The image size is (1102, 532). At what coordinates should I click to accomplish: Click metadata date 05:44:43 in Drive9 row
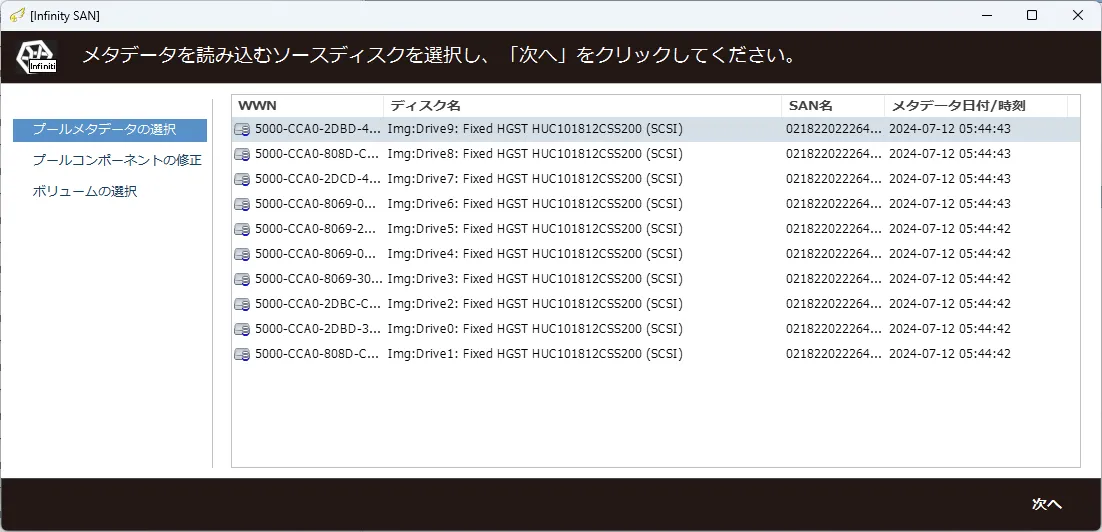tap(949, 129)
